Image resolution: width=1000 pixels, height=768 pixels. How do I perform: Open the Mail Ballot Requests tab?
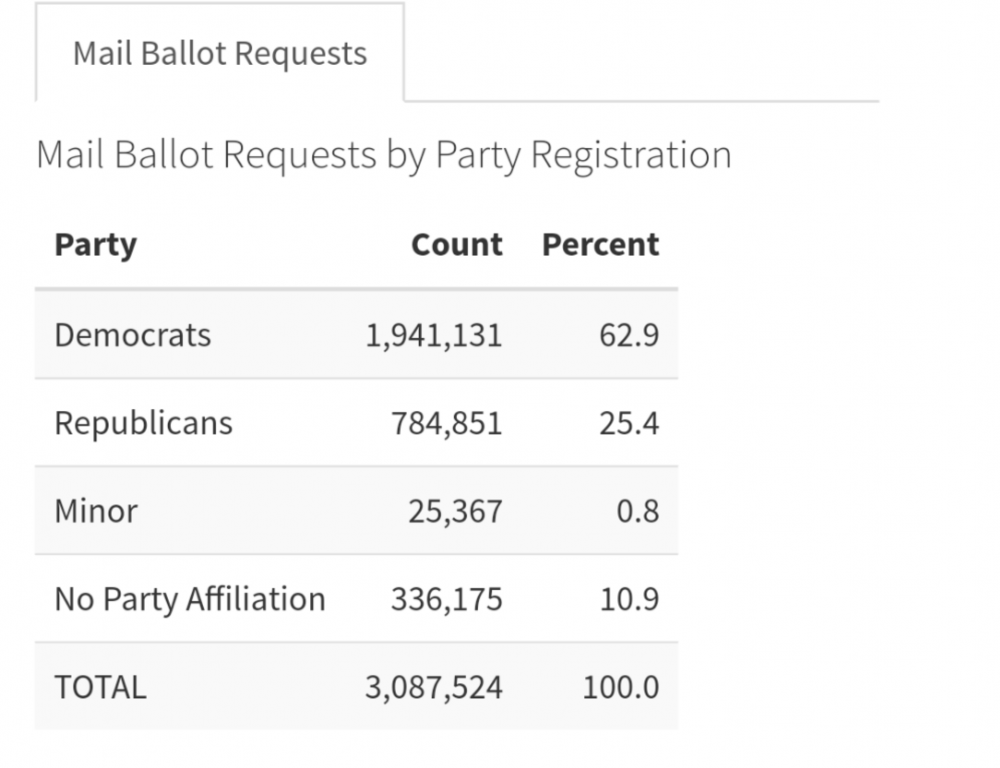click(220, 53)
